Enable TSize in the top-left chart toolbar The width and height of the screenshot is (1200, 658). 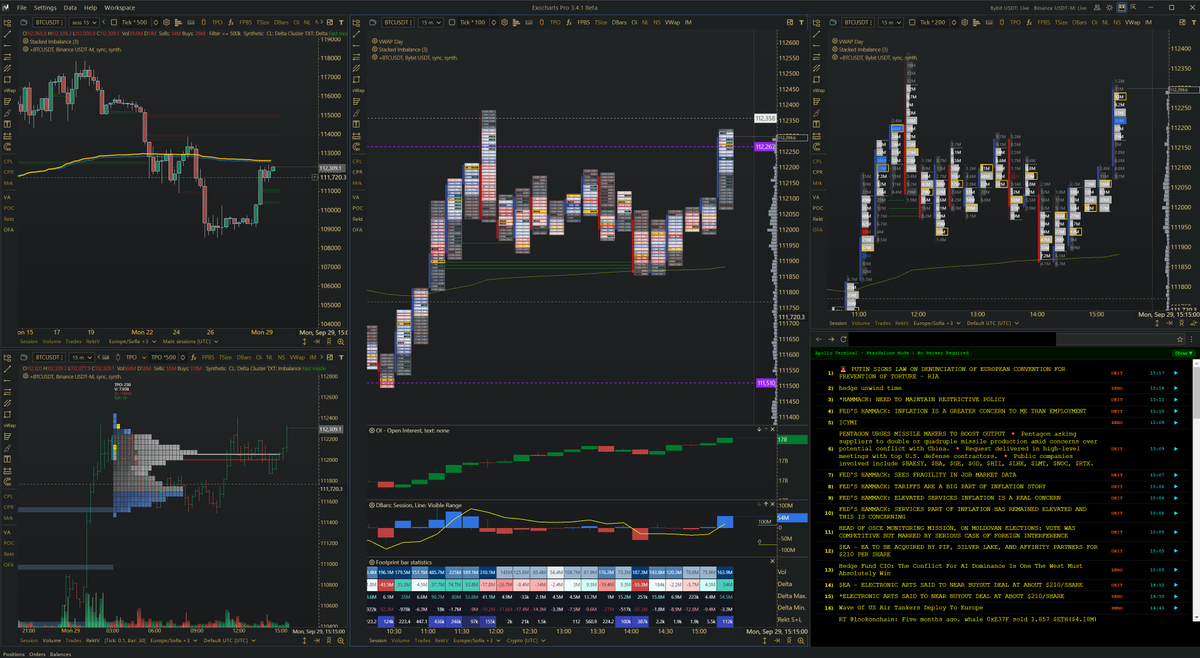(263, 22)
